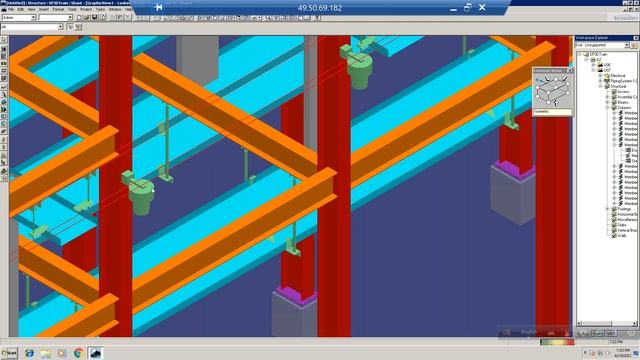The height and width of the screenshot is (360, 640).
Task: Open the Workspace Explorer filter dropdown
Action: click(x=627, y=45)
